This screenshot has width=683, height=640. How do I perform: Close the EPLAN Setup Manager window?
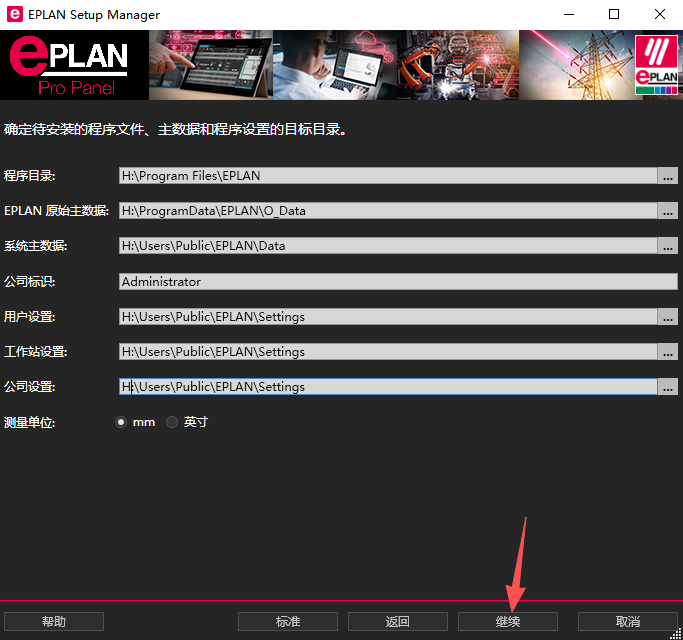click(x=659, y=14)
